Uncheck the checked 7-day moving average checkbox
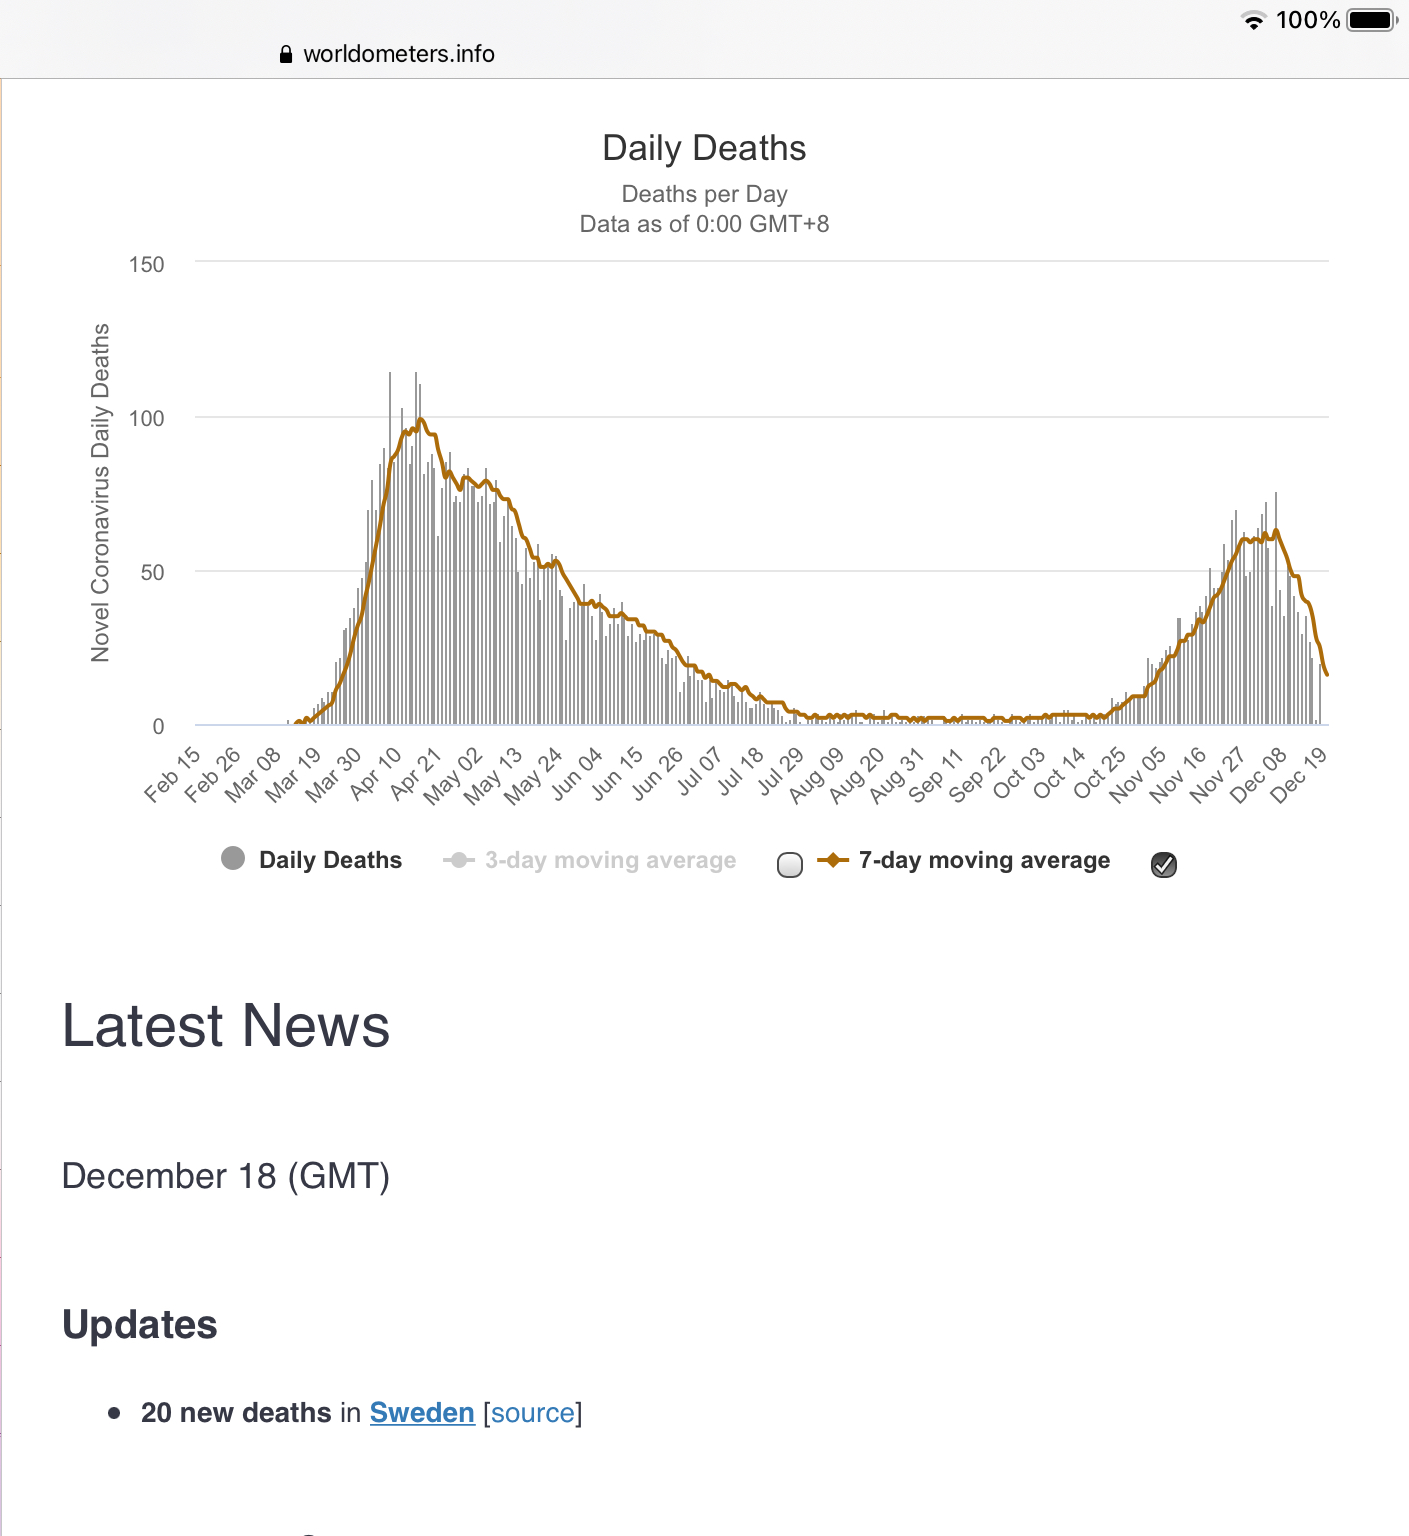This screenshot has width=1409, height=1536. (x=1164, y=865)
